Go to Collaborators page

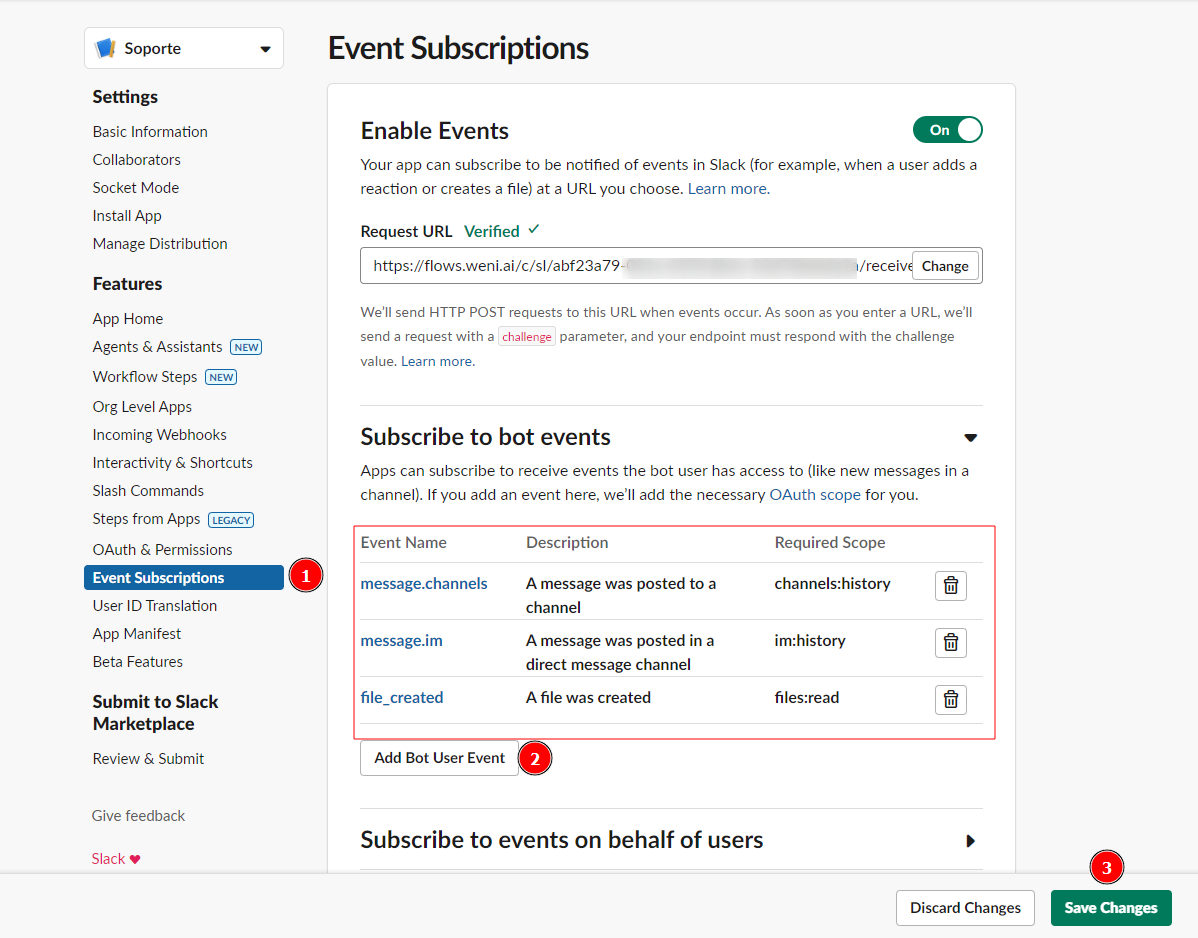[137, 160]
